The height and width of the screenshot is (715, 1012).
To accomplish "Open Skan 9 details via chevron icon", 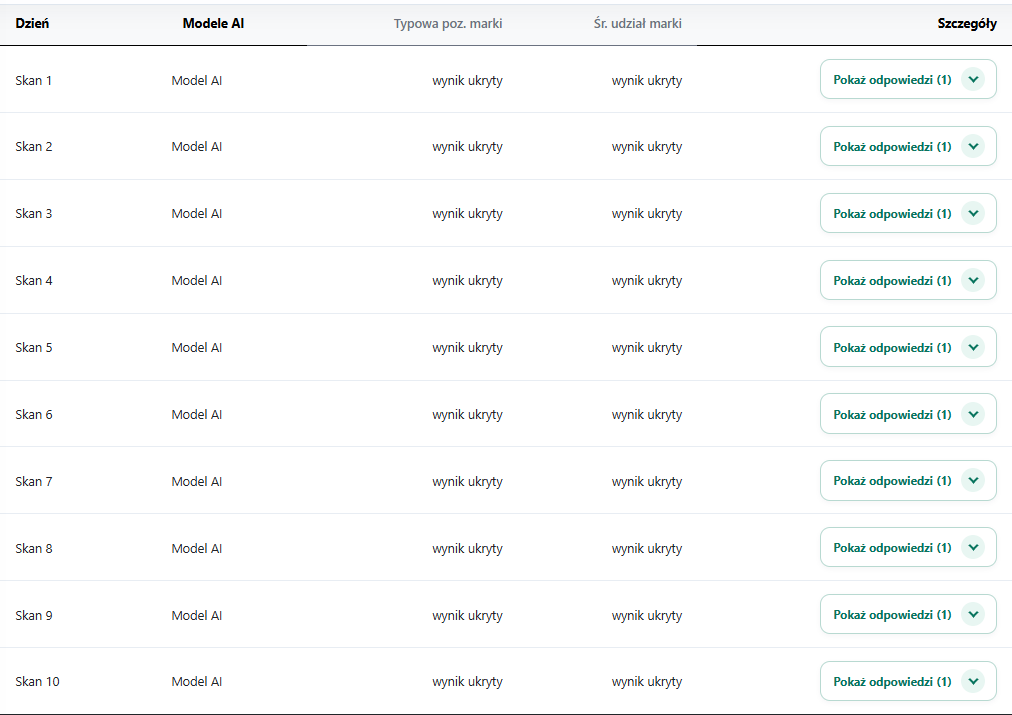I will 973,614.
